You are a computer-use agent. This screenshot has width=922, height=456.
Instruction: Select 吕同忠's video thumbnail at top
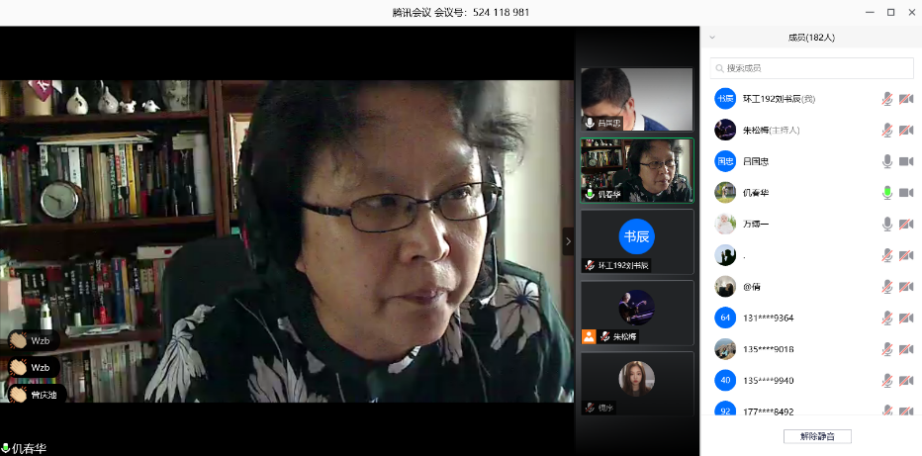(x=636, y=99)
